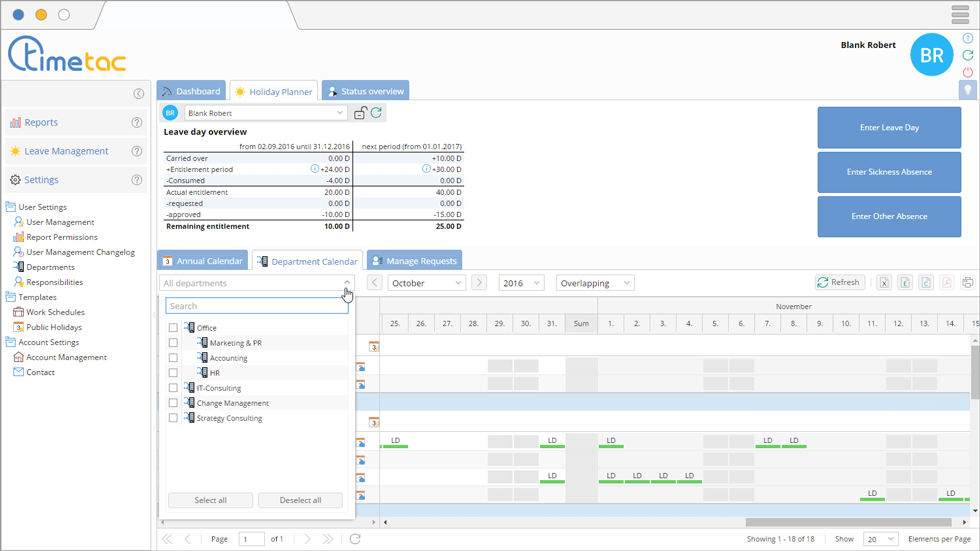
Task: Tick the IT-Consulting checkbox
Action: coord(173,388)
